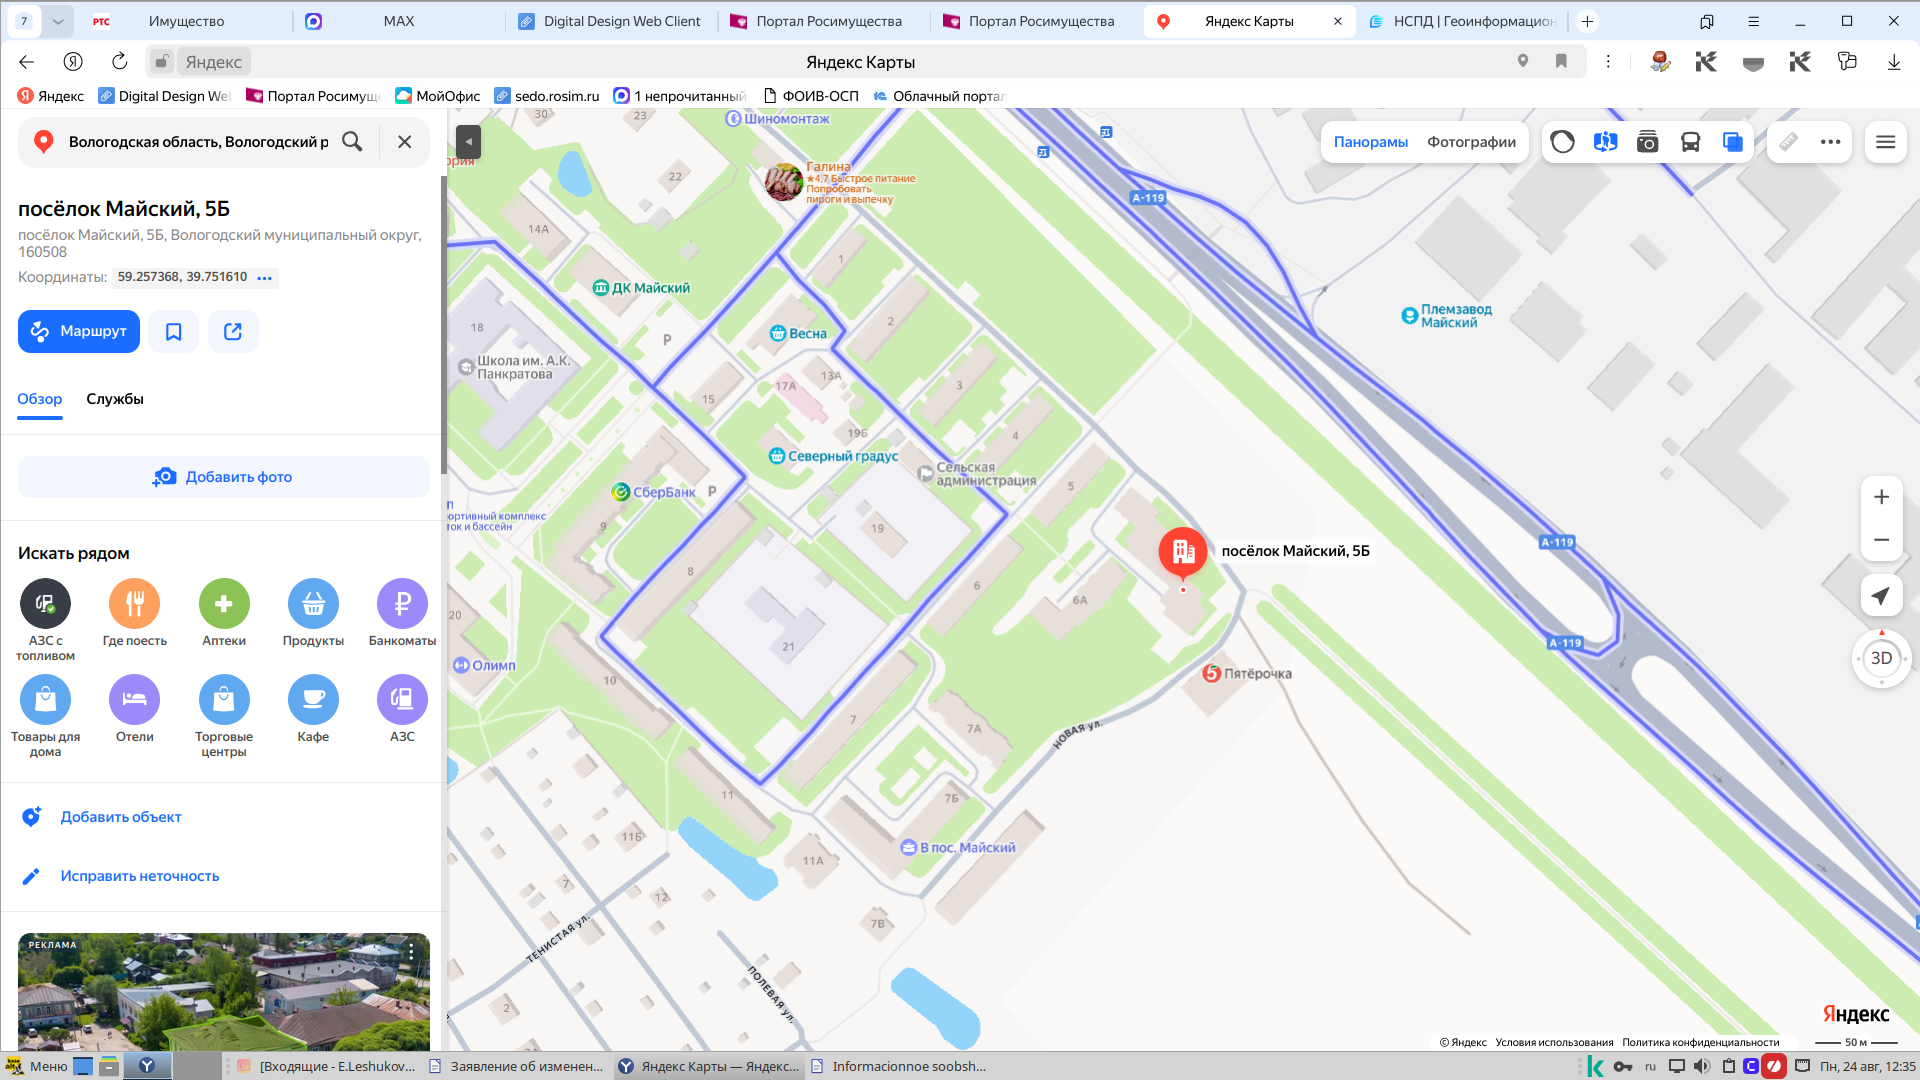
Task: Go back to previous page
Action: pyautogui.click(x=27, y=62)
